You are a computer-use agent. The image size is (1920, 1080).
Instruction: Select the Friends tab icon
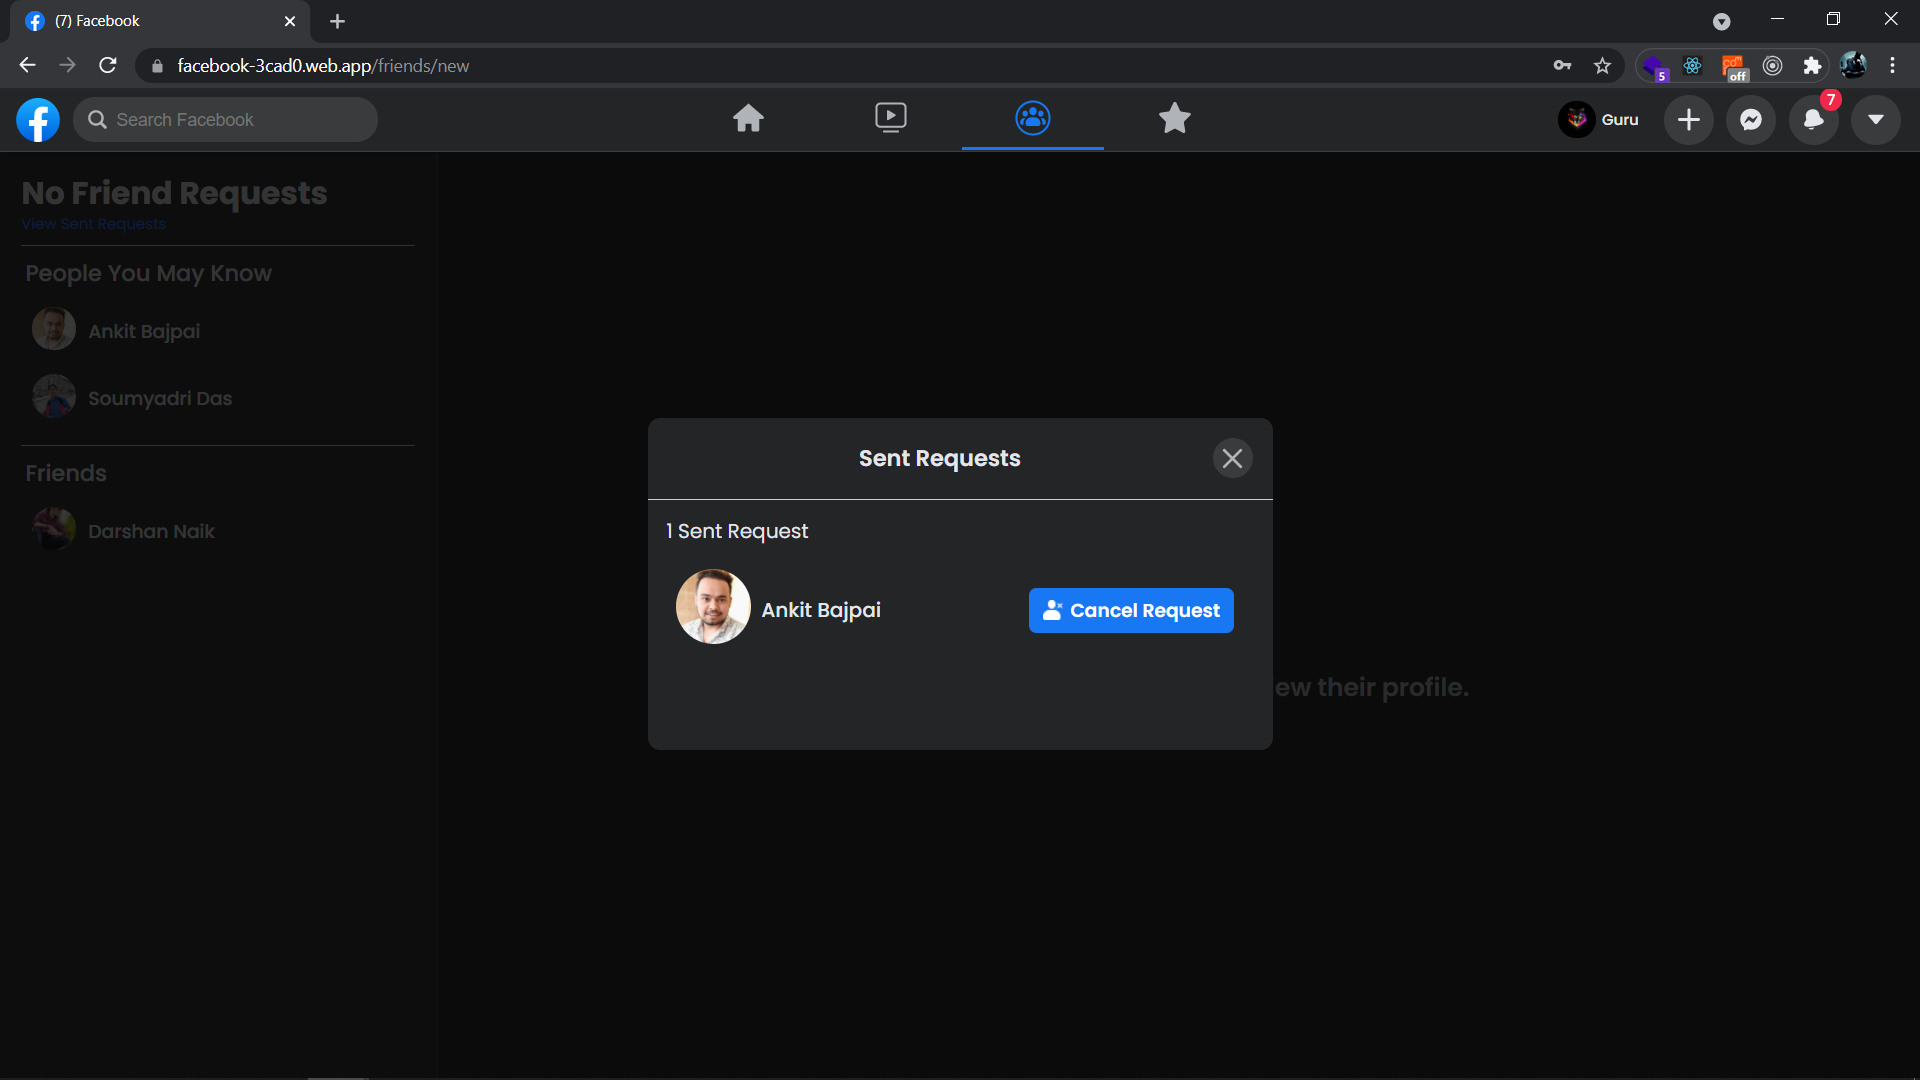tap(1032, 118)
